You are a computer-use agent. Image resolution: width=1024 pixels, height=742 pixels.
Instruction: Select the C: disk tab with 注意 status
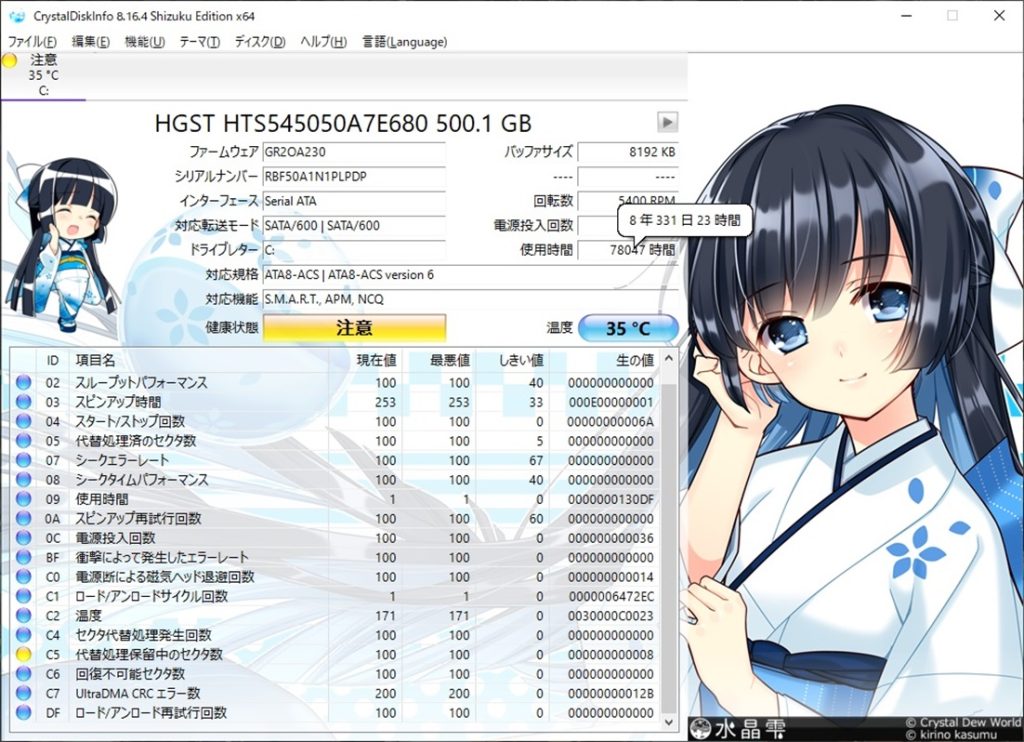coord(43,75)
